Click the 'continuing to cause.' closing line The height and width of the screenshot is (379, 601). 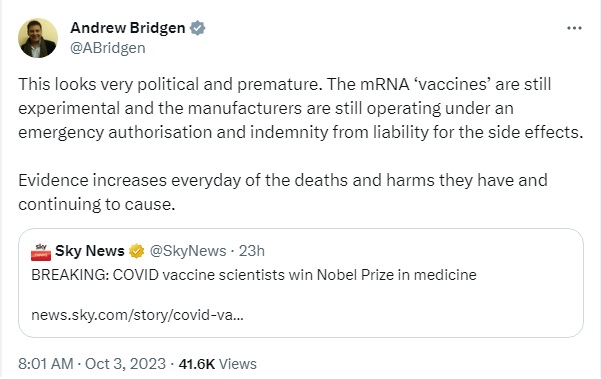[x=97, y=204]
